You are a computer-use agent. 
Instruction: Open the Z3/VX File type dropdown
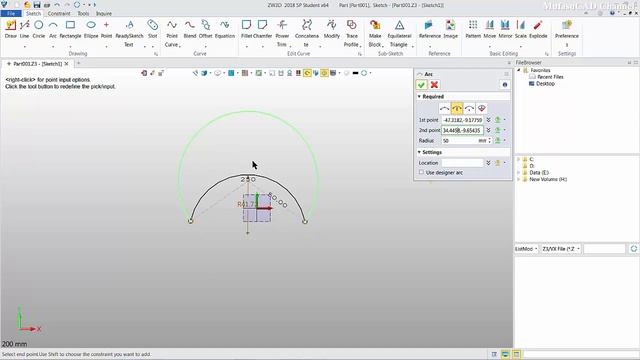pyautogui.click(x=561, y=249)
